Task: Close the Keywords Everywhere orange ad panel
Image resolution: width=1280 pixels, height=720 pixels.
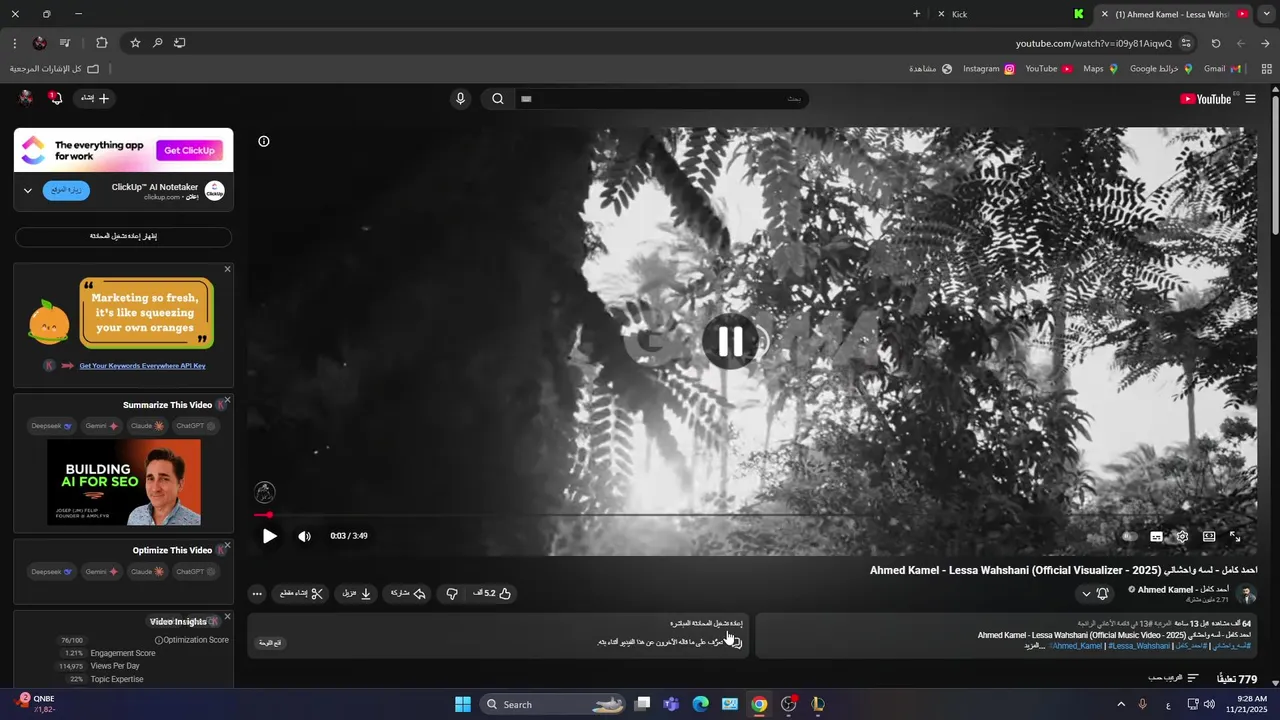Action: (227, 269)
